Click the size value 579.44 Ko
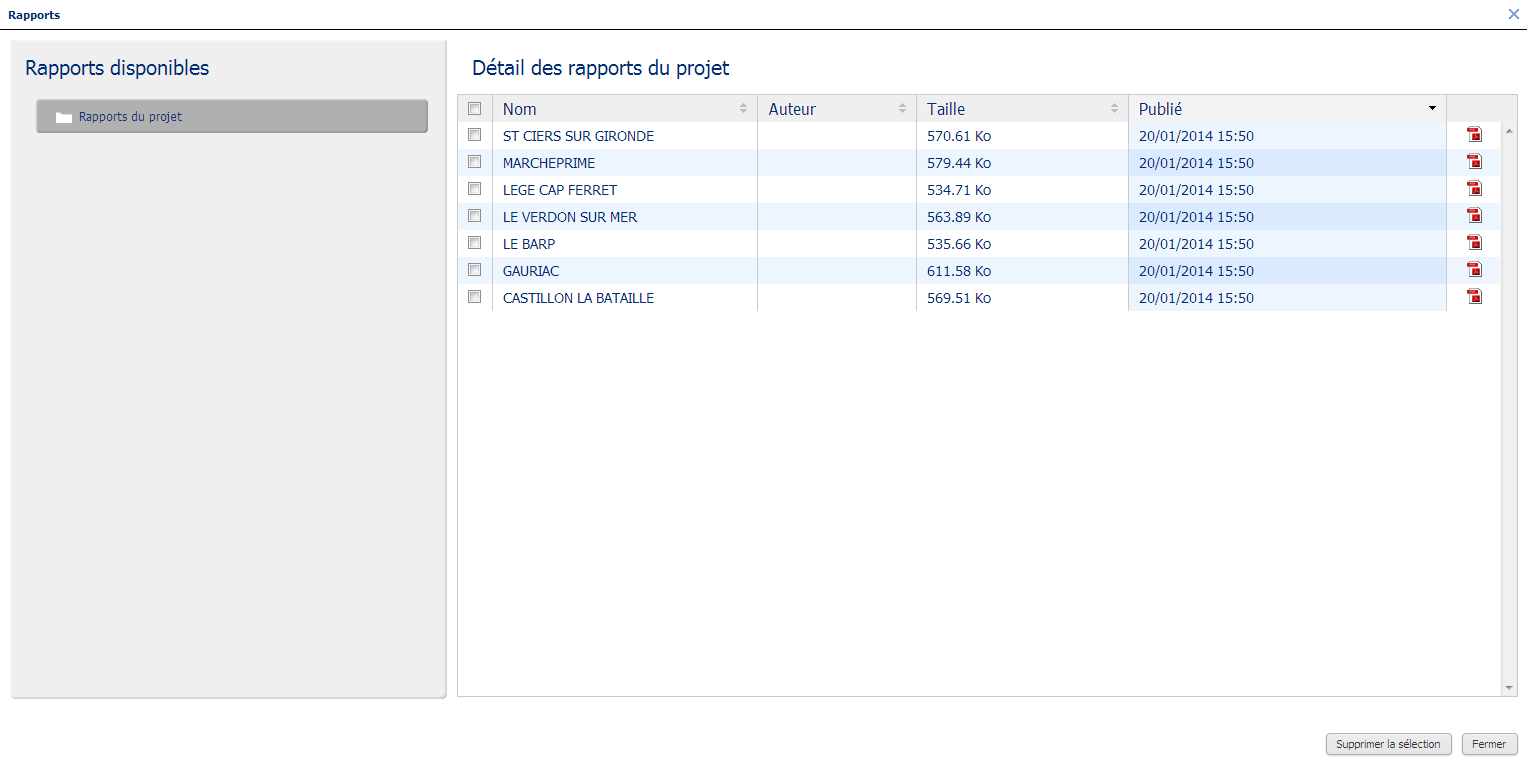Viewport: 1527px width, 765px height. pyautogui.click(x=959, y=163)
